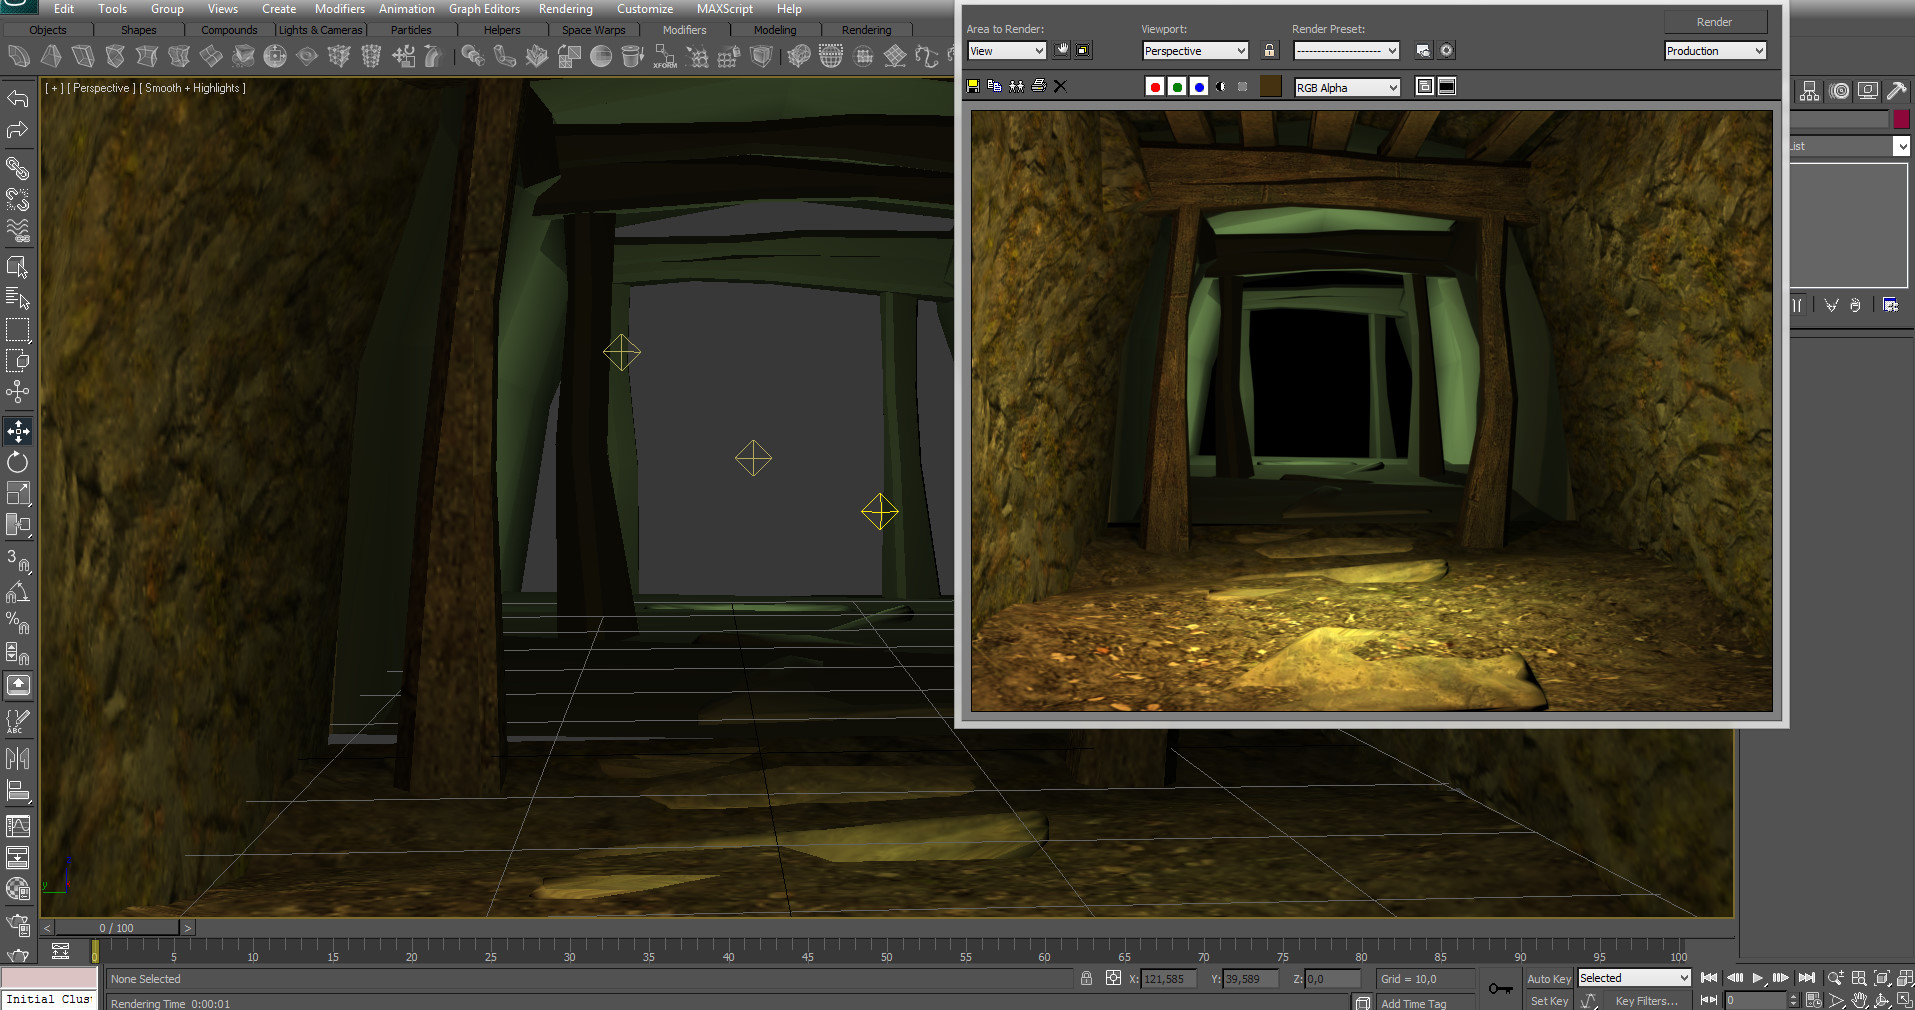
Task: Open the Rendering menu
Action: coord(565,9)
